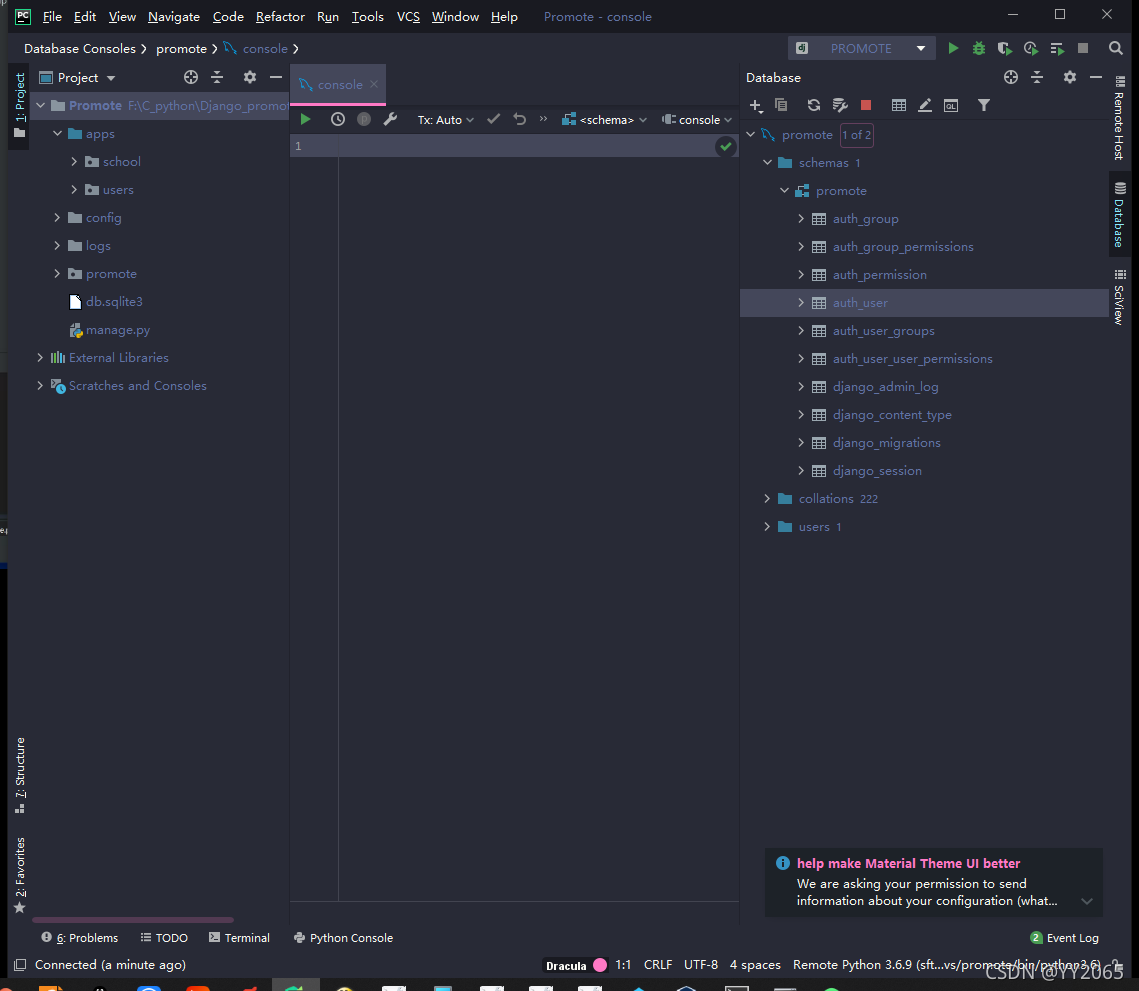This screenshot has width=1139, height=991.
Task: Open console settings wrench icon
Action: coord(390,119)
